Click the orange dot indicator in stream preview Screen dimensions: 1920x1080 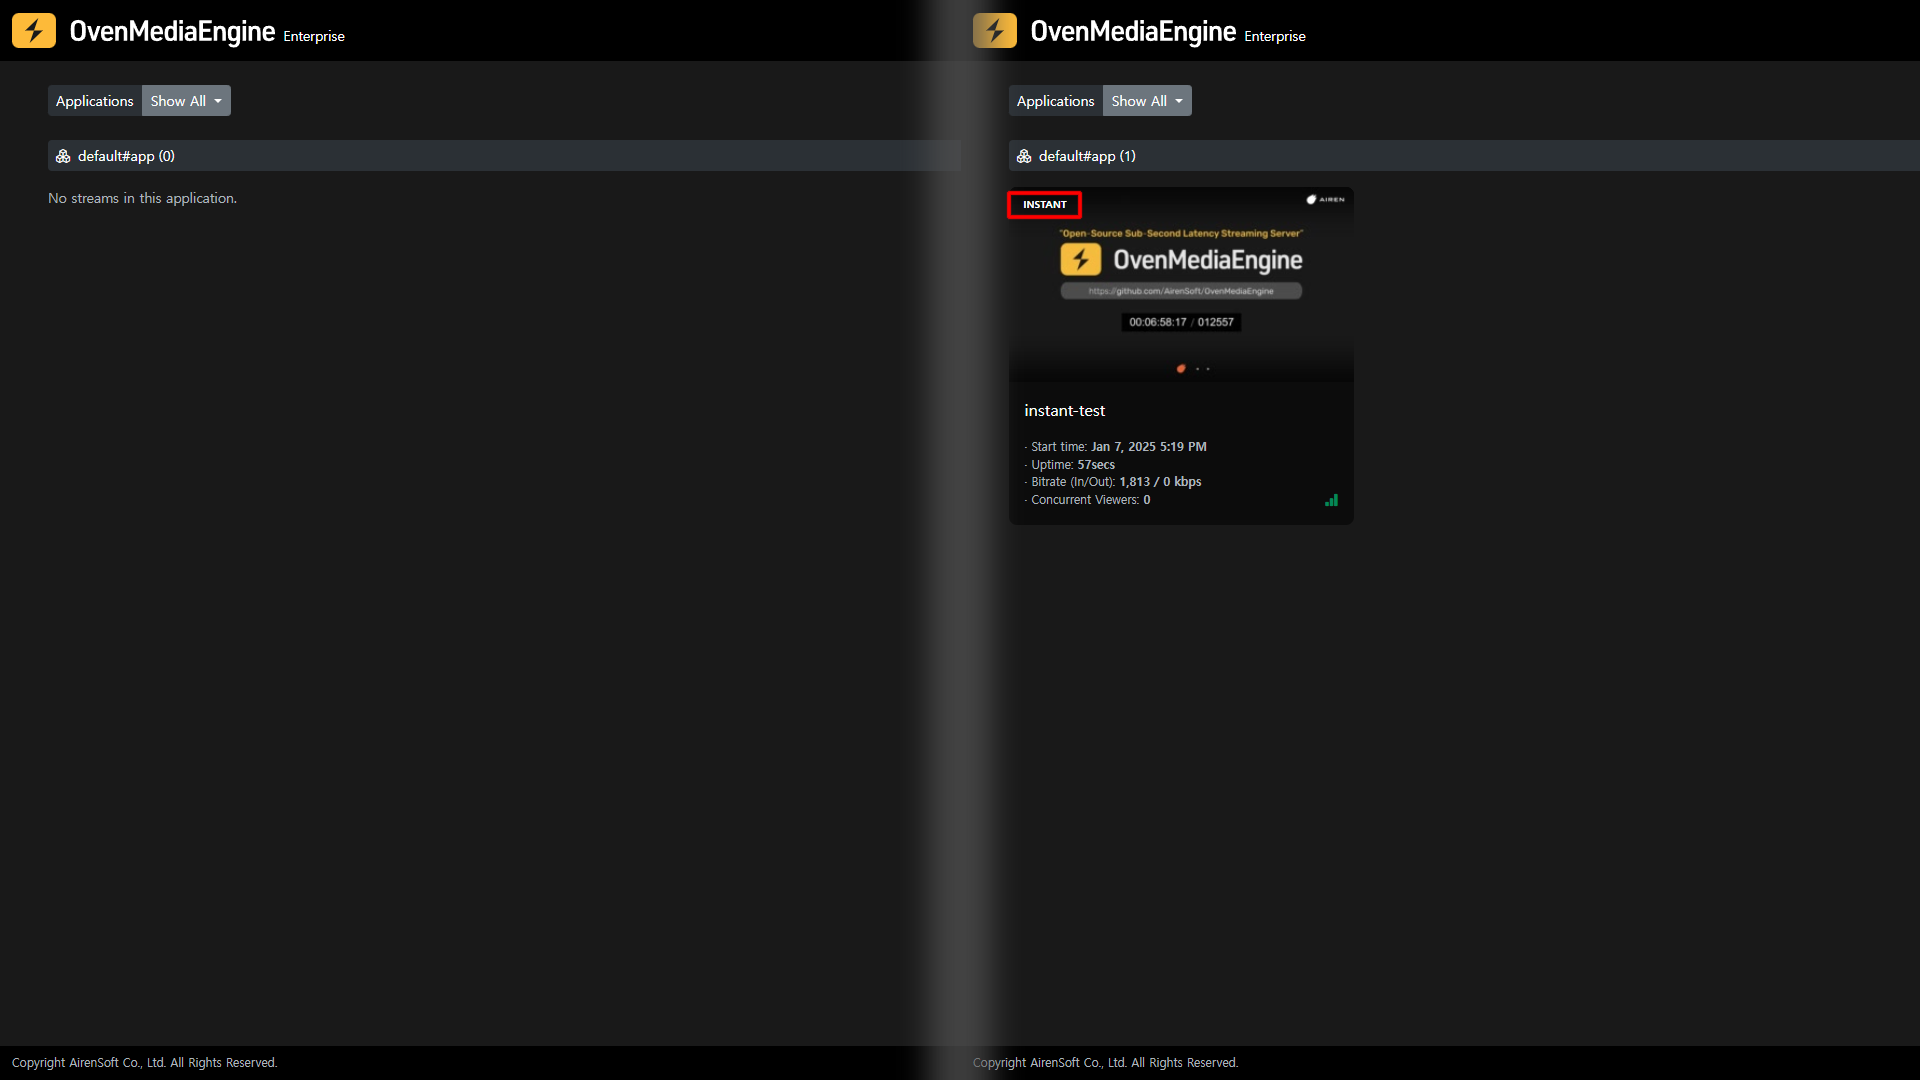tap(1181, 369)
